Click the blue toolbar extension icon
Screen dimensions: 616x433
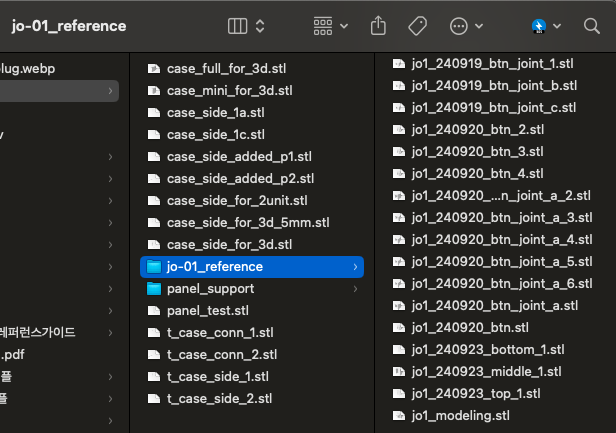coord(539,26)
